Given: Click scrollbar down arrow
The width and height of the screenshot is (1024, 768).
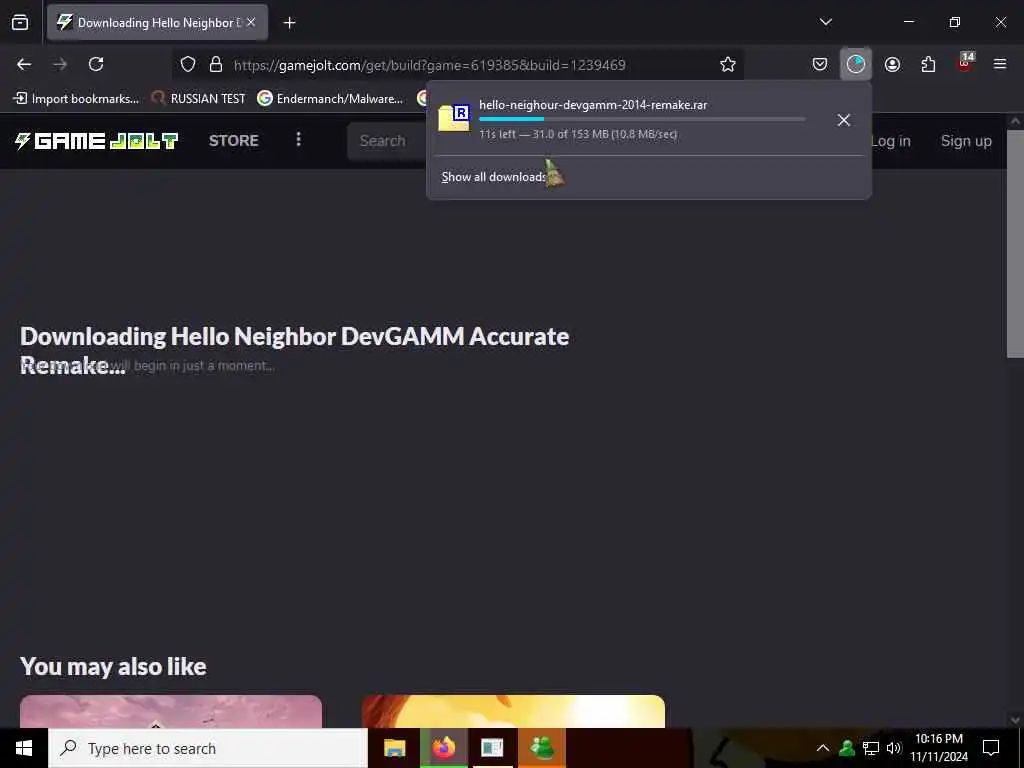Looking at the screenshot, I should tap(1015, 720).
